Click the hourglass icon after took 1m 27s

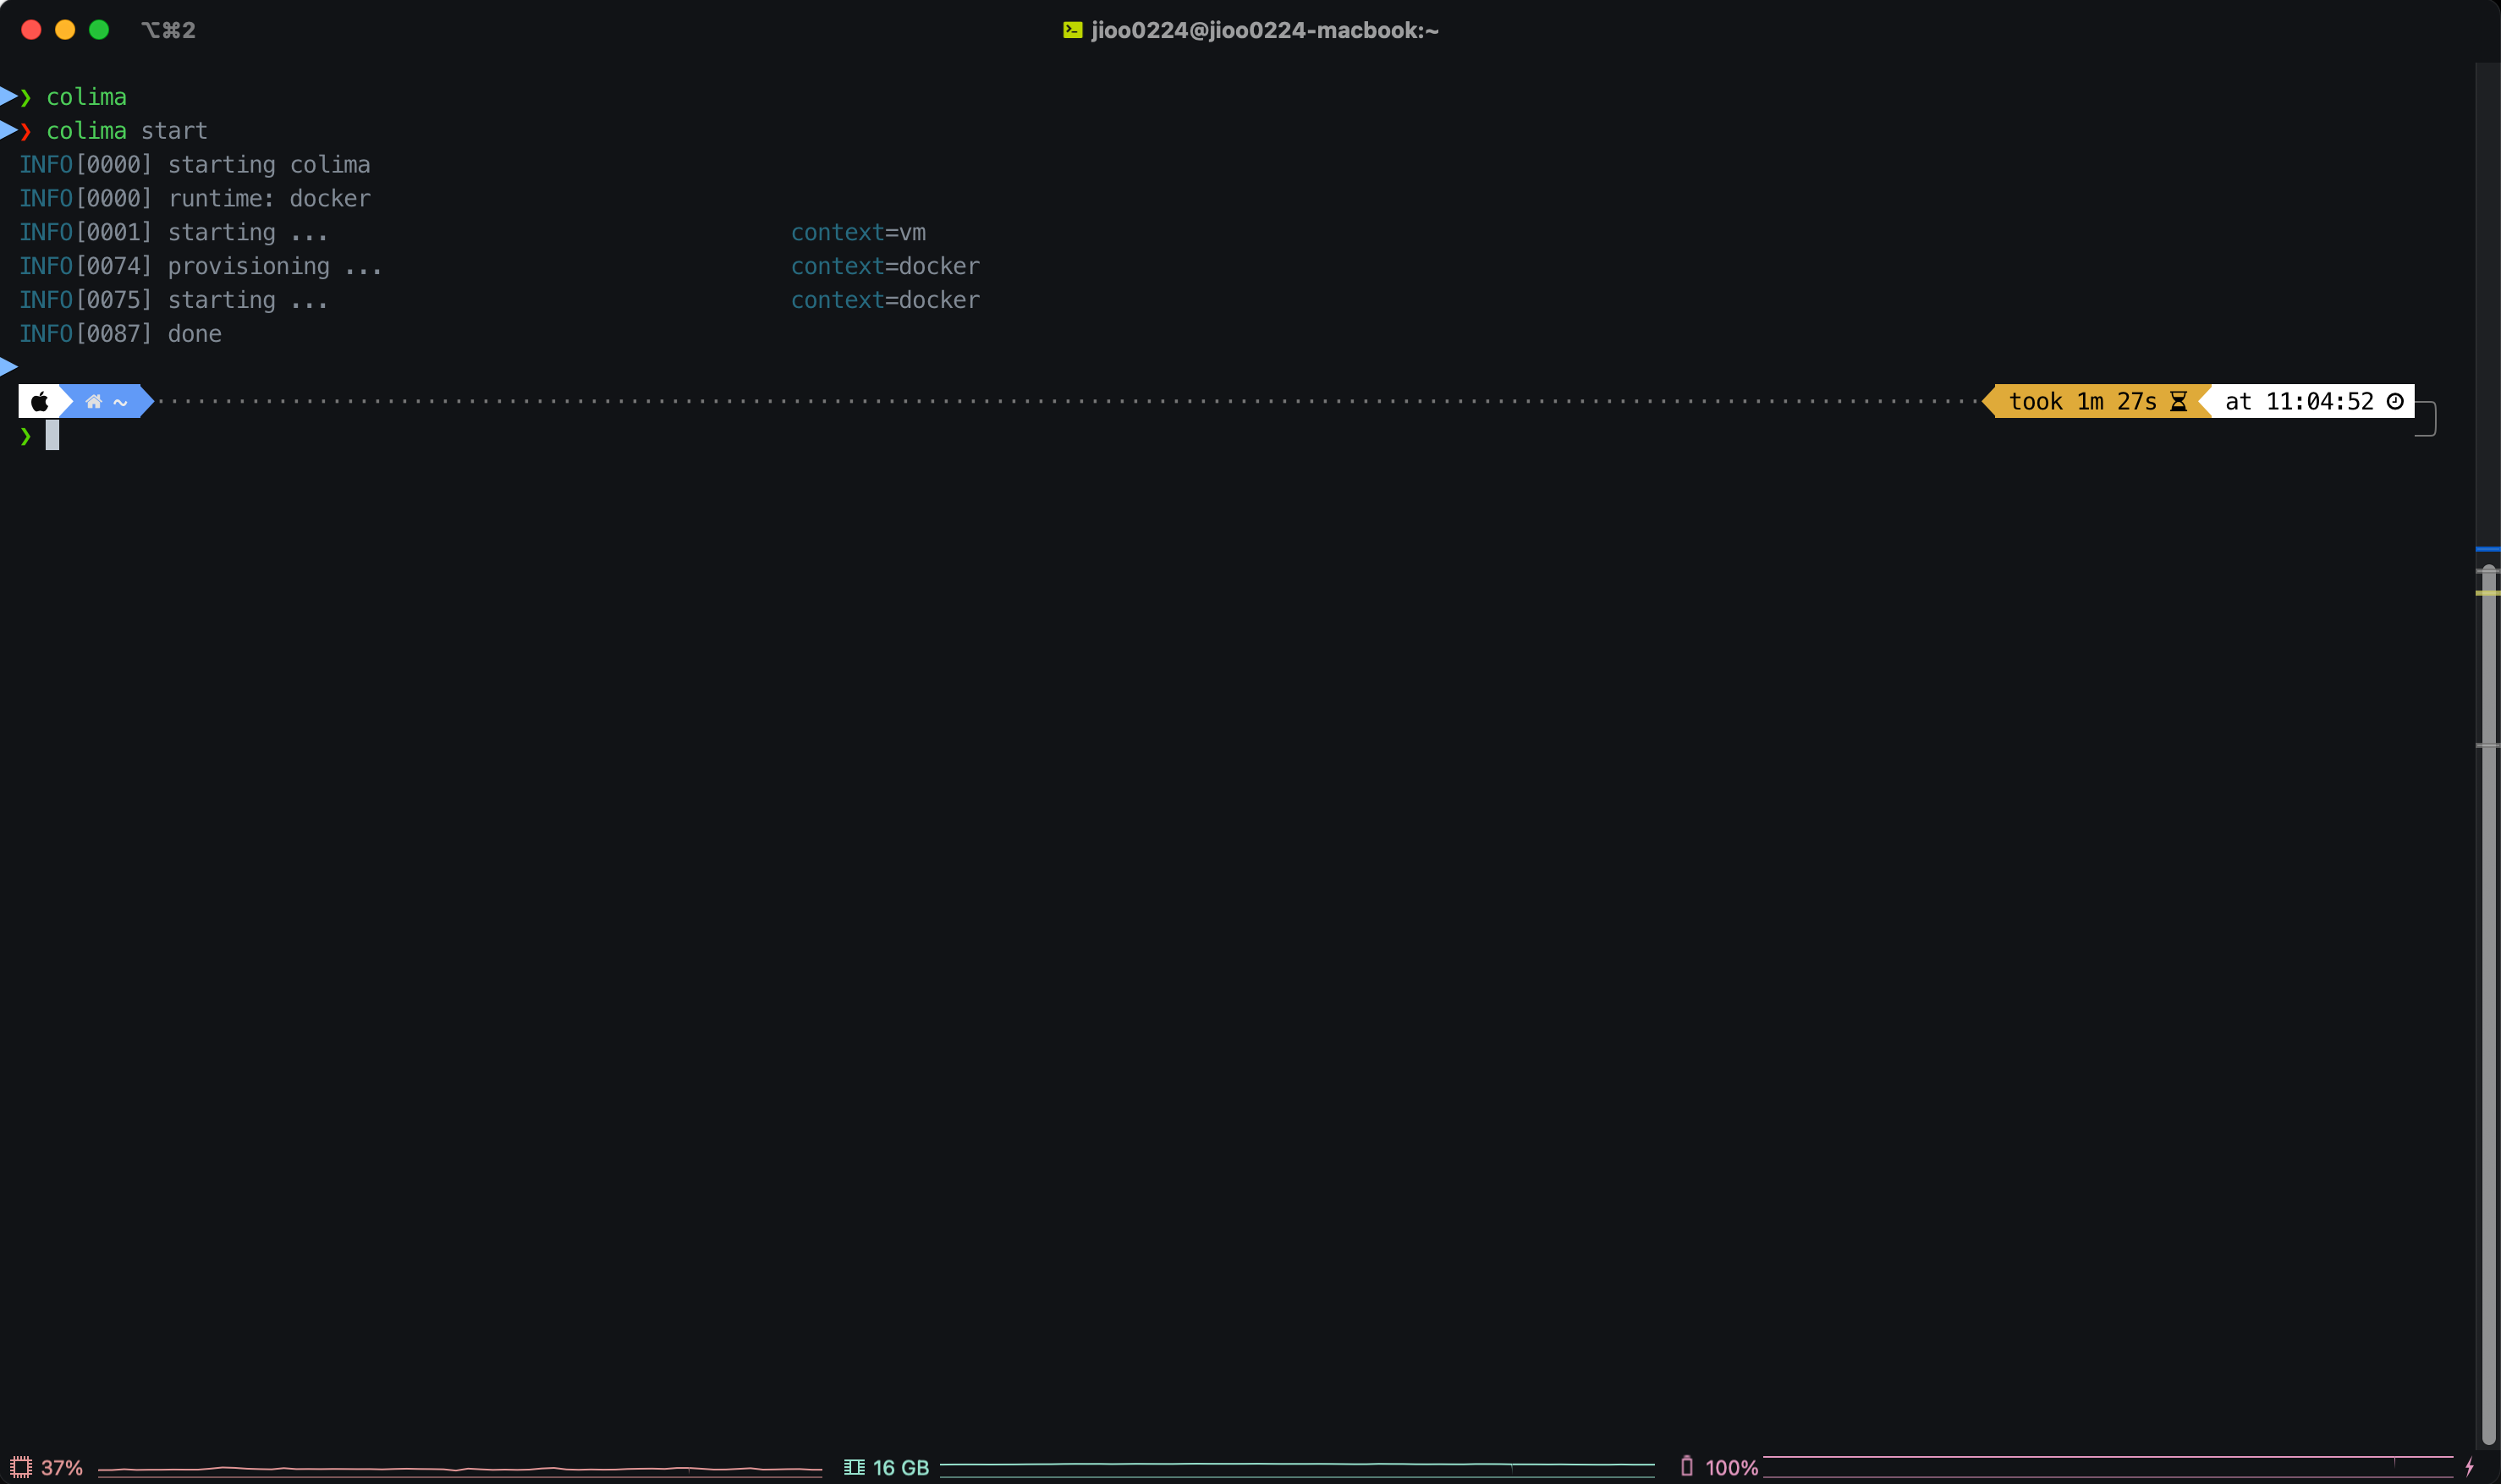point(2178,401)
